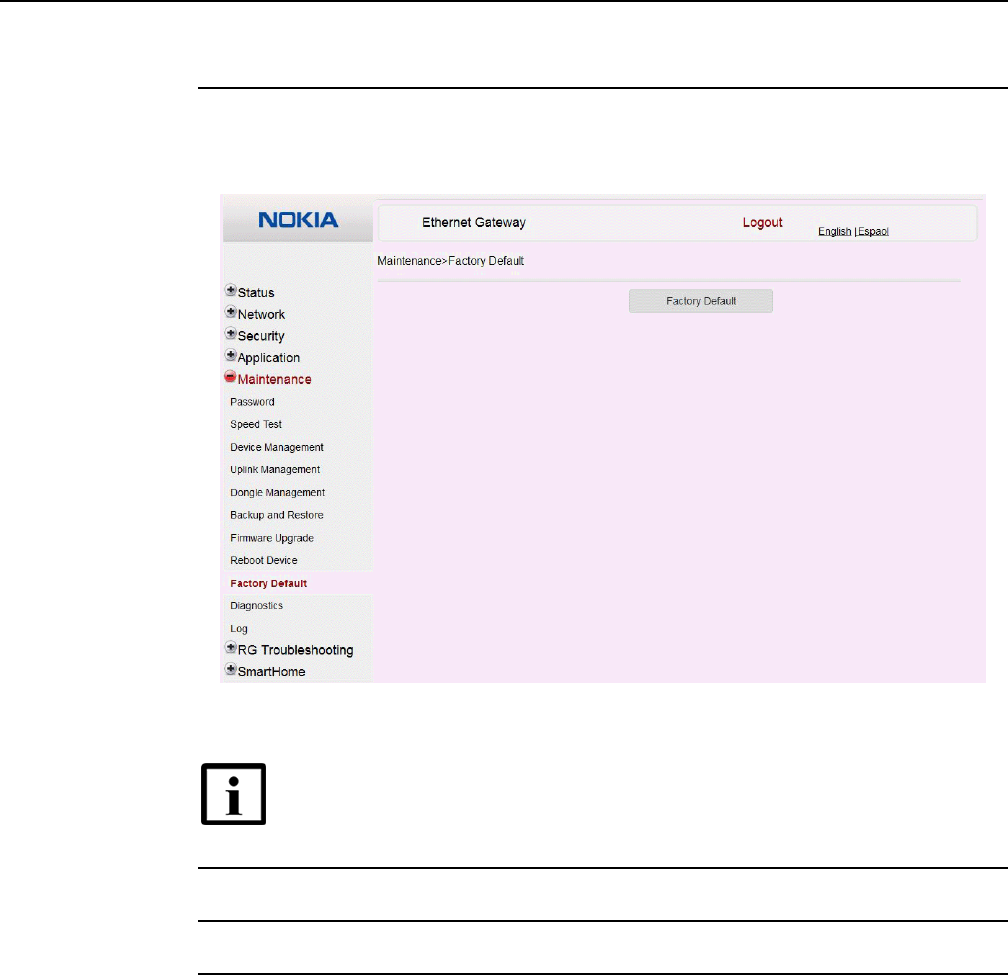Select the Maintenance menu label
The width and height of the screenshot is (1008, 975).
coord(274,379)
